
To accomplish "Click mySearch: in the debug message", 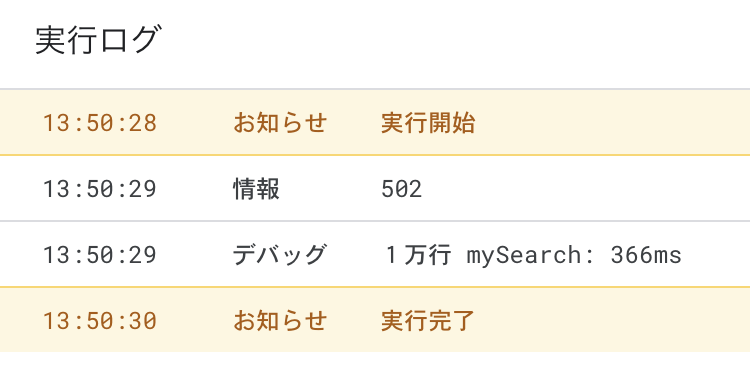I will click(x=530, y=255).
